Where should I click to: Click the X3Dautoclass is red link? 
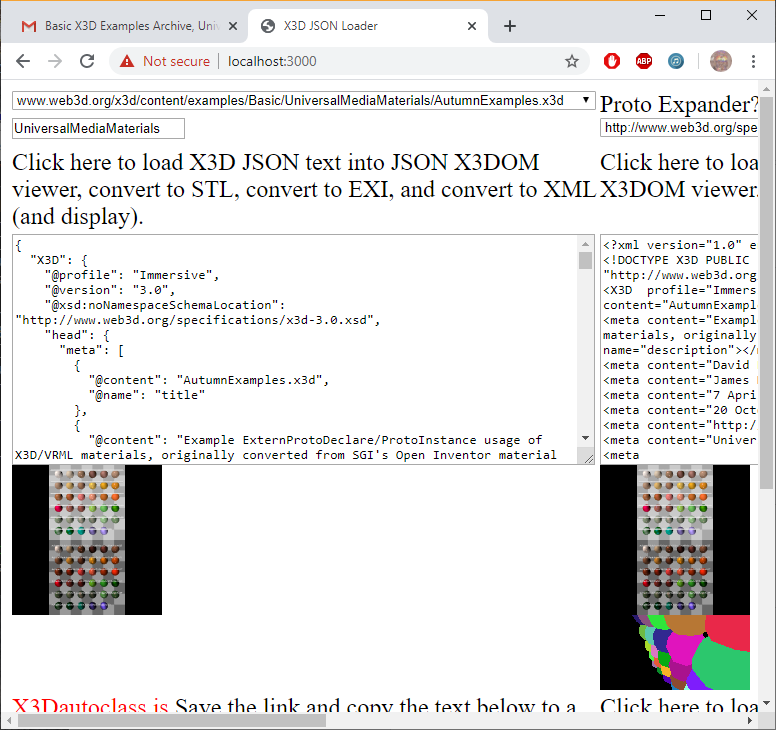coord(90,708)
